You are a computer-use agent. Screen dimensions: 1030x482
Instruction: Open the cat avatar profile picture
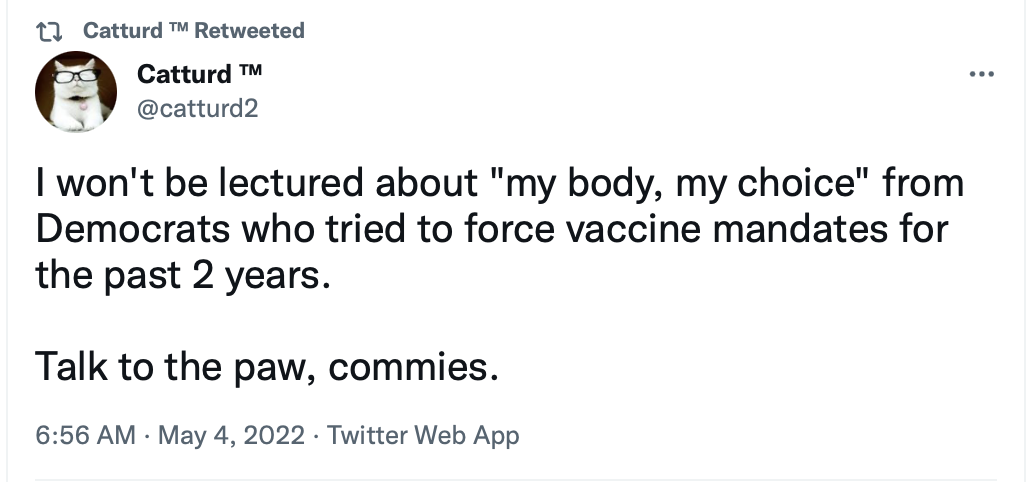click(x=76, y=91)
